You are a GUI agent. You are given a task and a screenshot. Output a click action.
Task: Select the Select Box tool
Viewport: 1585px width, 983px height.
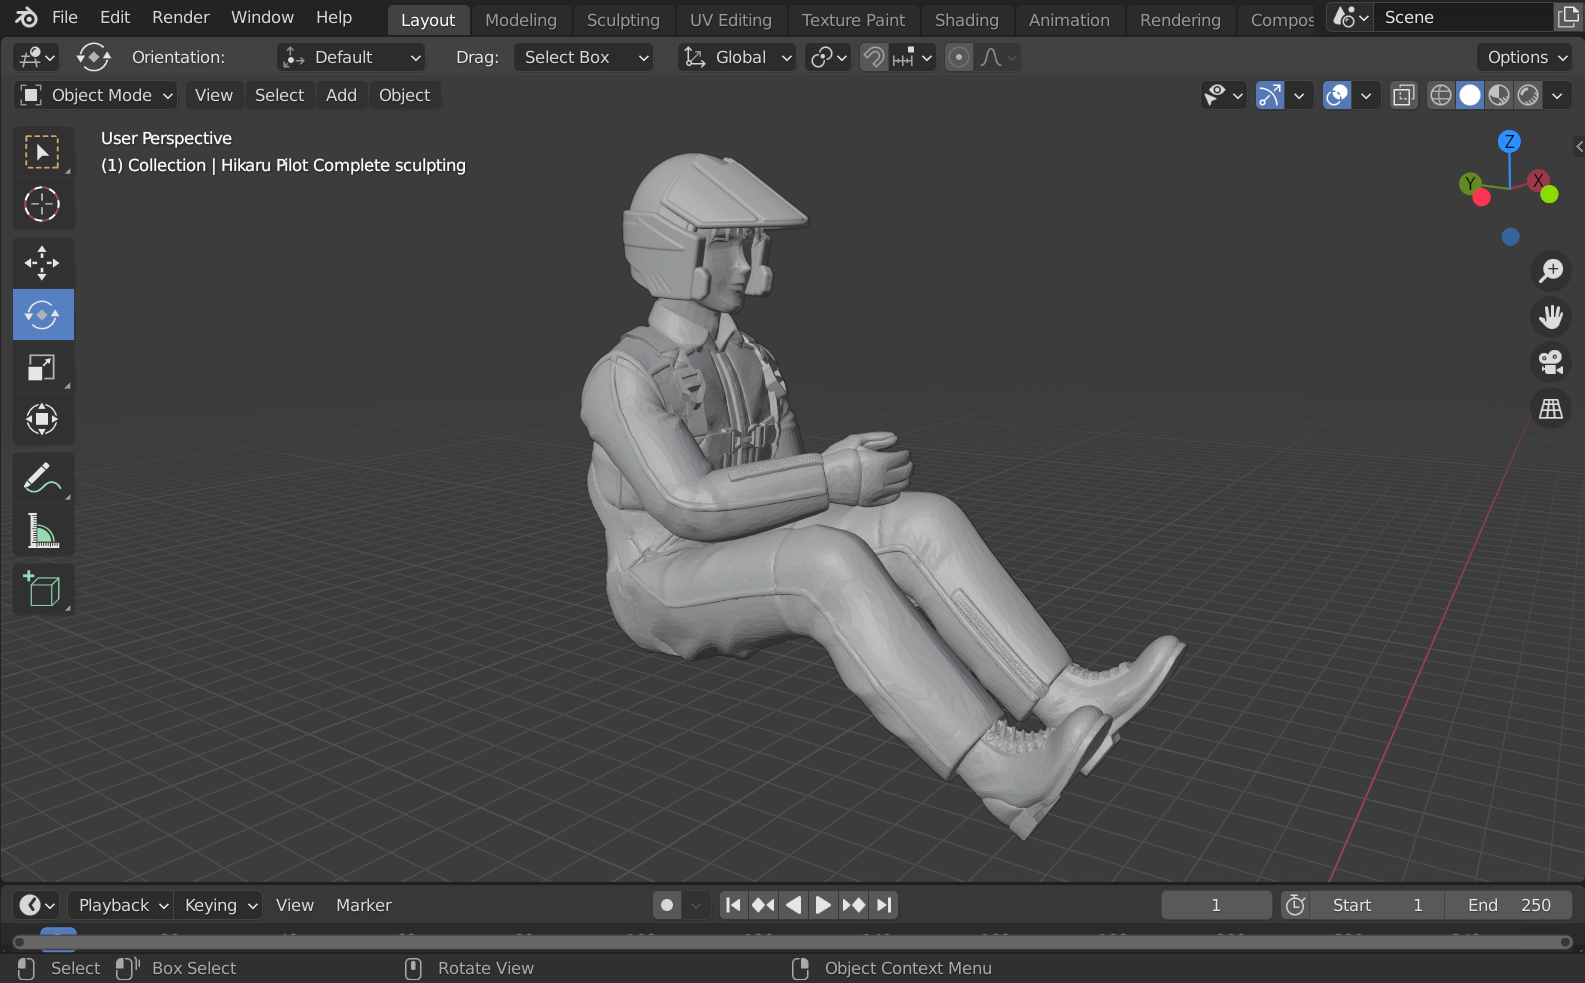[x=42, y=152]
